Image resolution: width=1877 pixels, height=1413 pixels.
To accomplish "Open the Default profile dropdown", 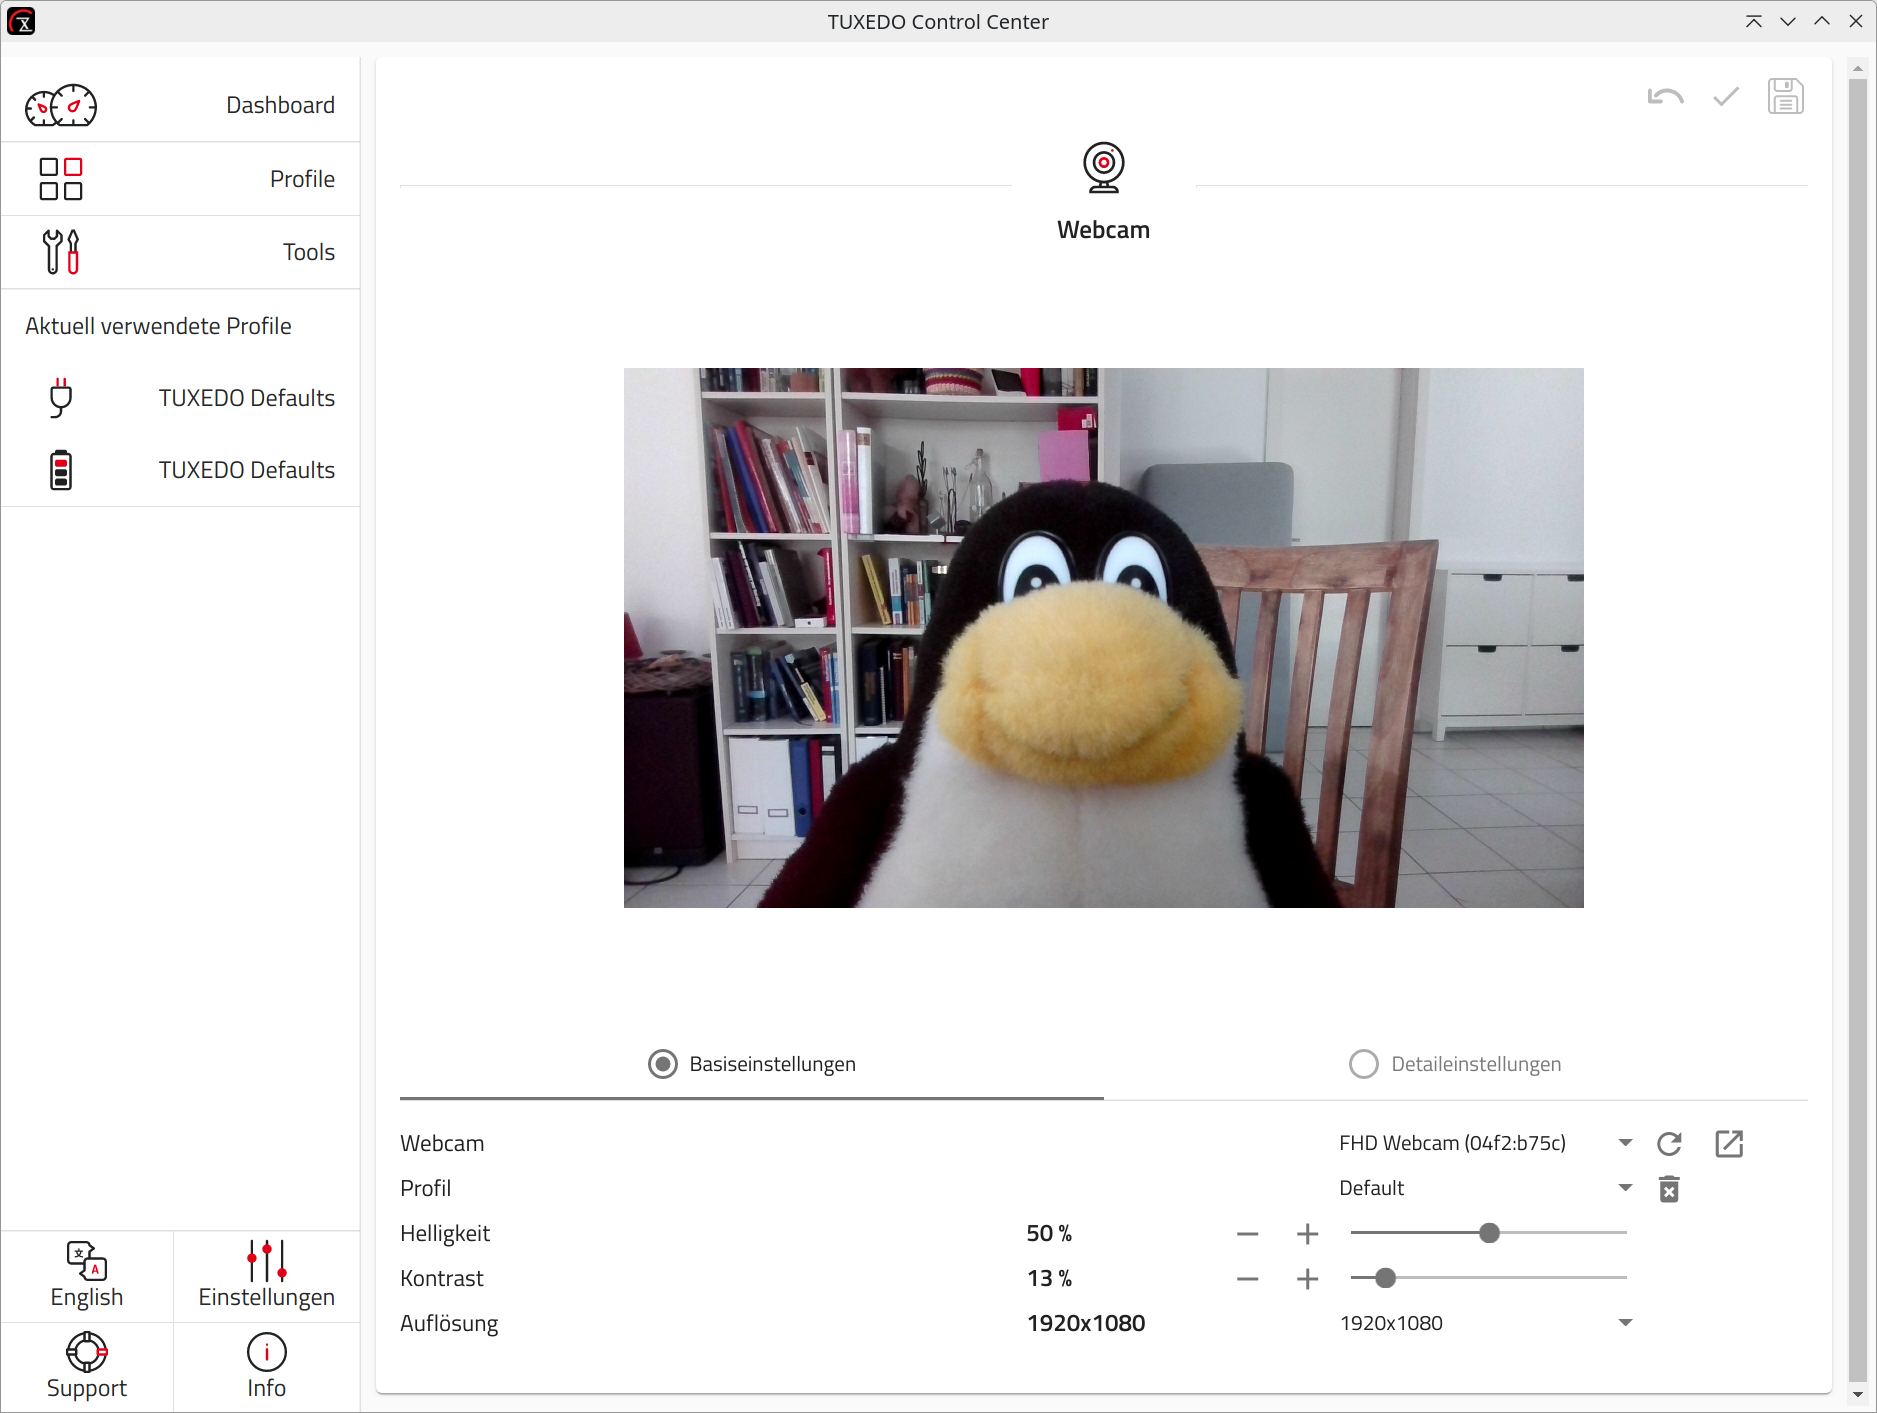I will [1486, 1188].
